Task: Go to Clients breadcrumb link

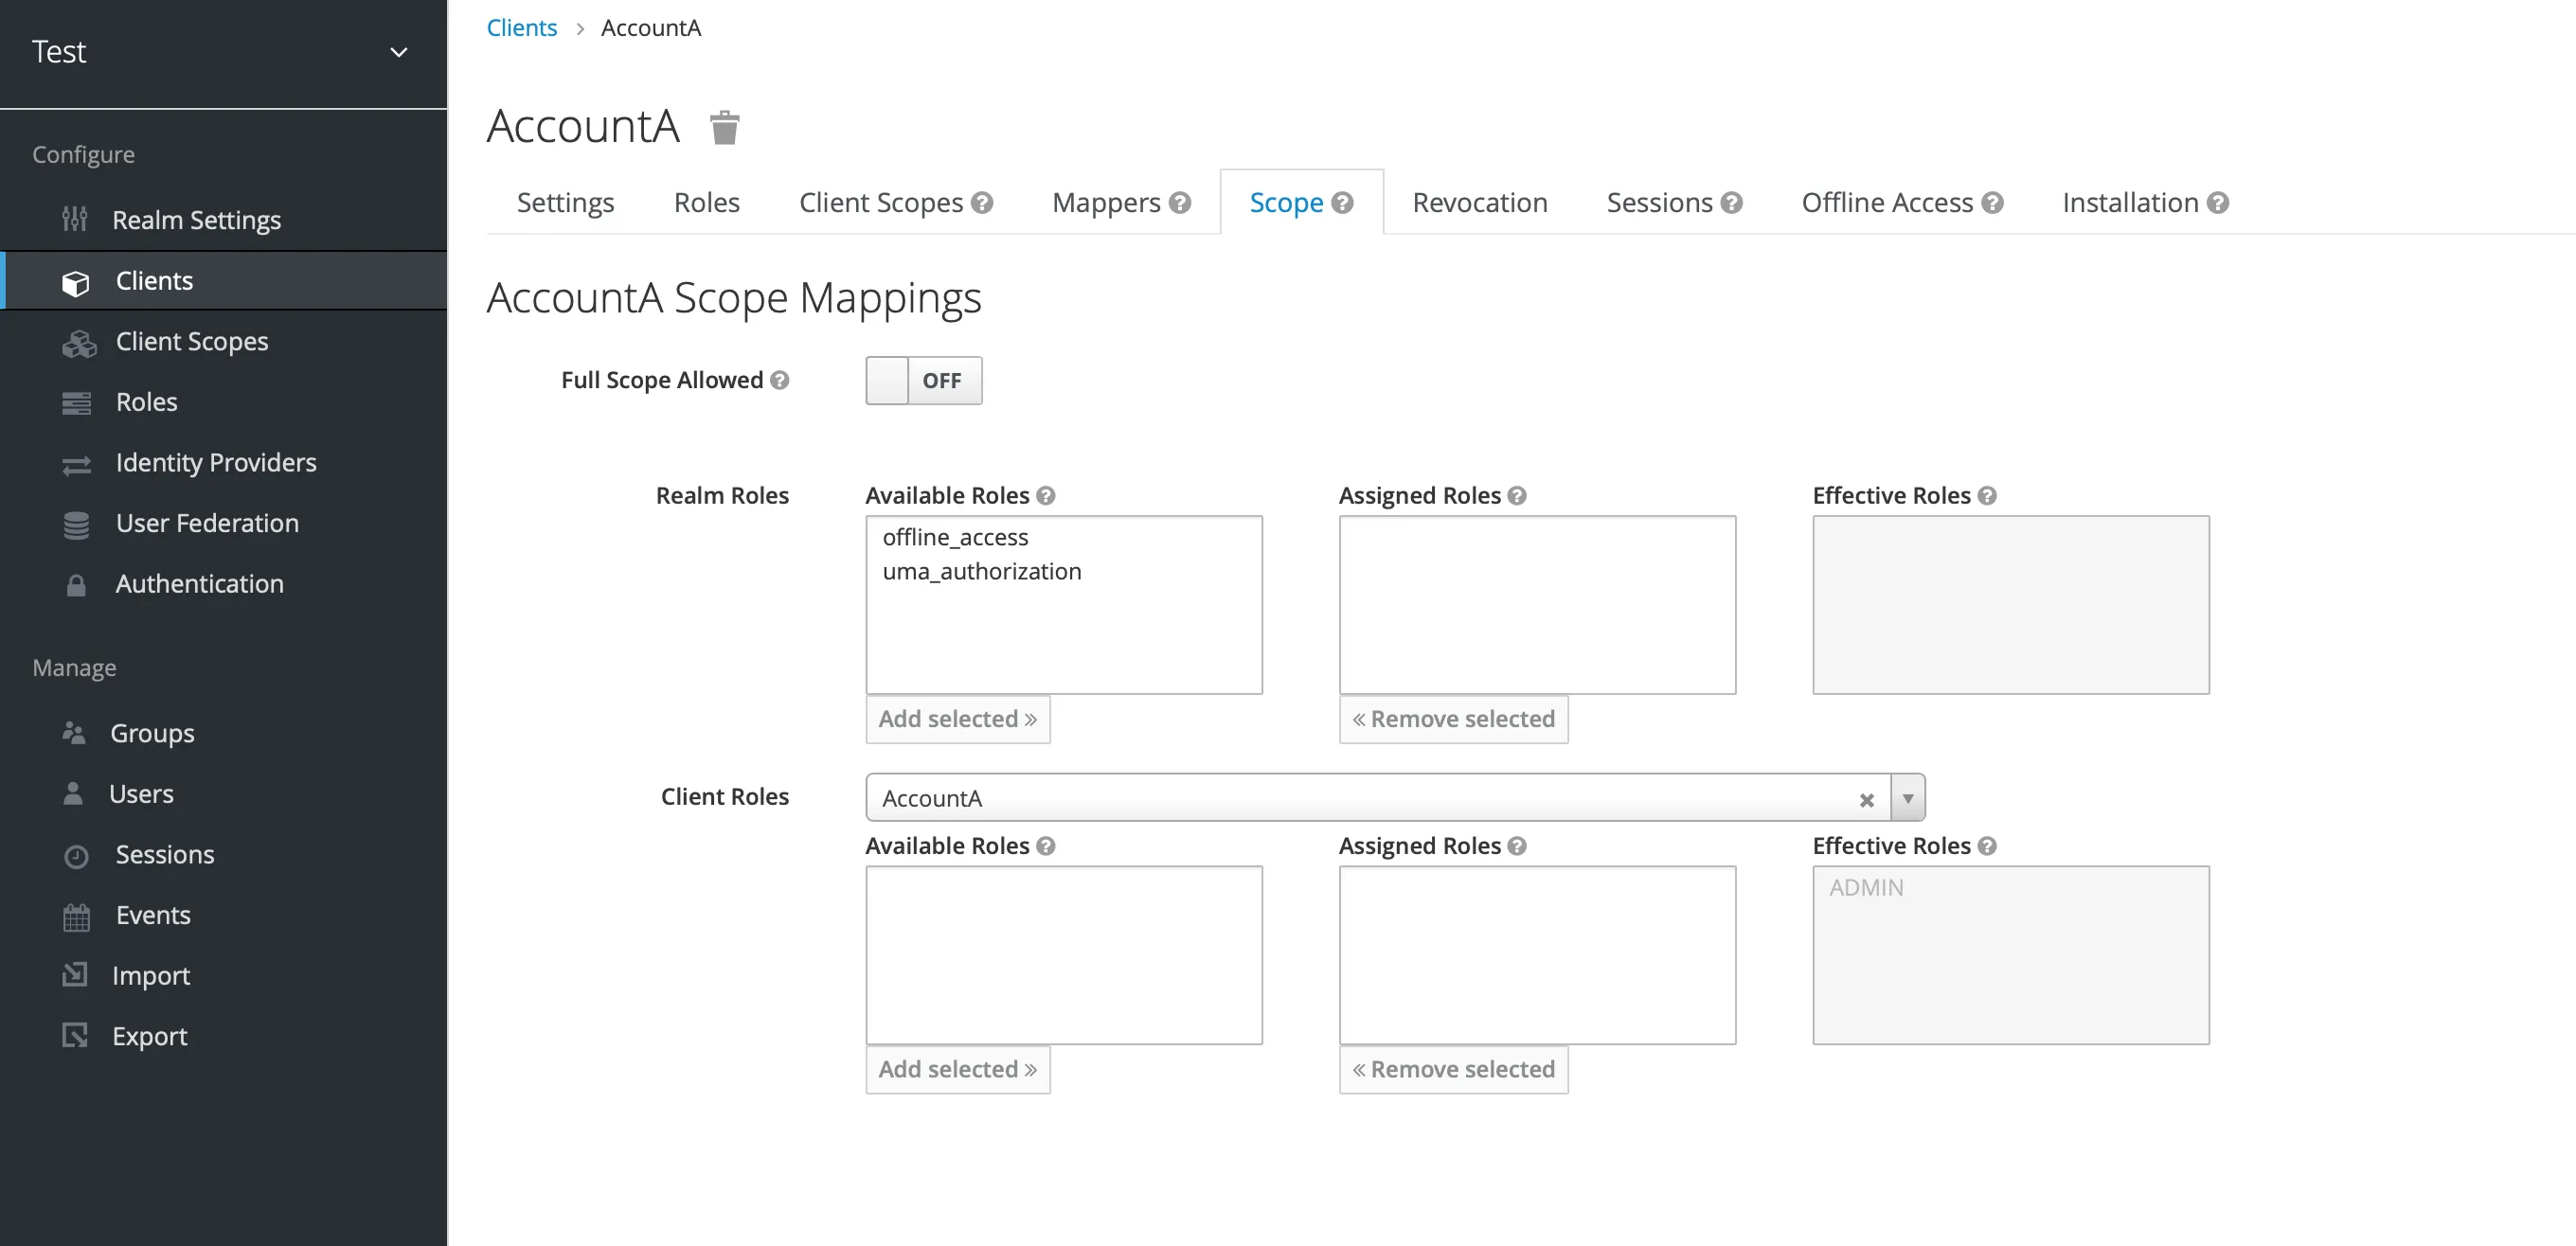Action: click(x=521, y=28)
